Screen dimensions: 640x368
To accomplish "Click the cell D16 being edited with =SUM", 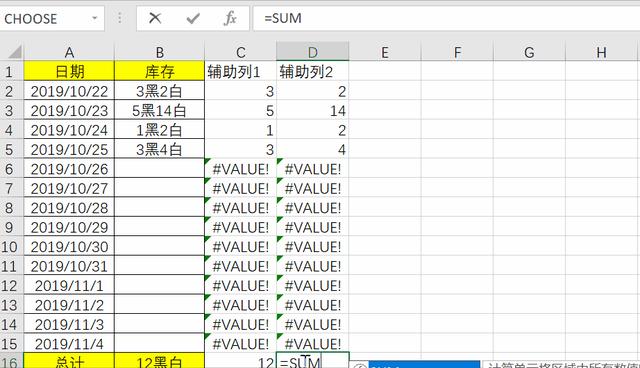I will point(313,361).
